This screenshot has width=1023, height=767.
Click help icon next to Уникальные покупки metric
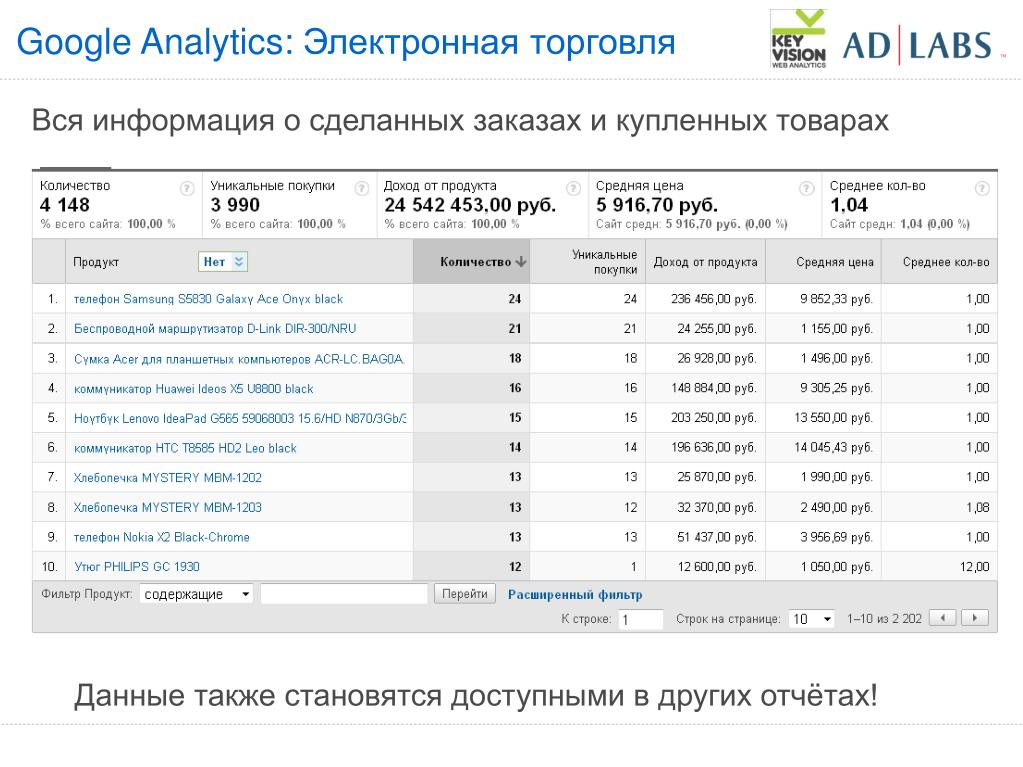[x=361, y=188]
